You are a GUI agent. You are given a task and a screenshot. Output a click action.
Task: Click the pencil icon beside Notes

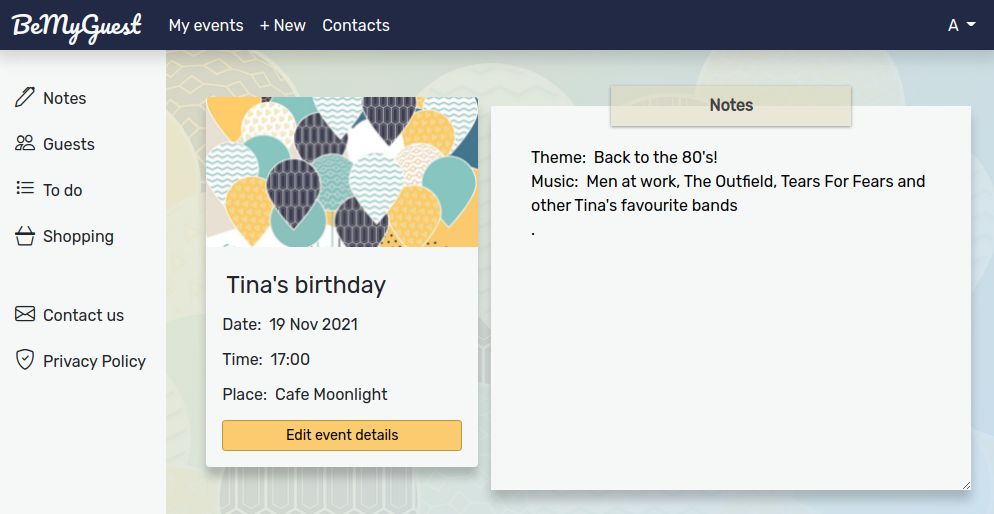(x=25, y=98)
